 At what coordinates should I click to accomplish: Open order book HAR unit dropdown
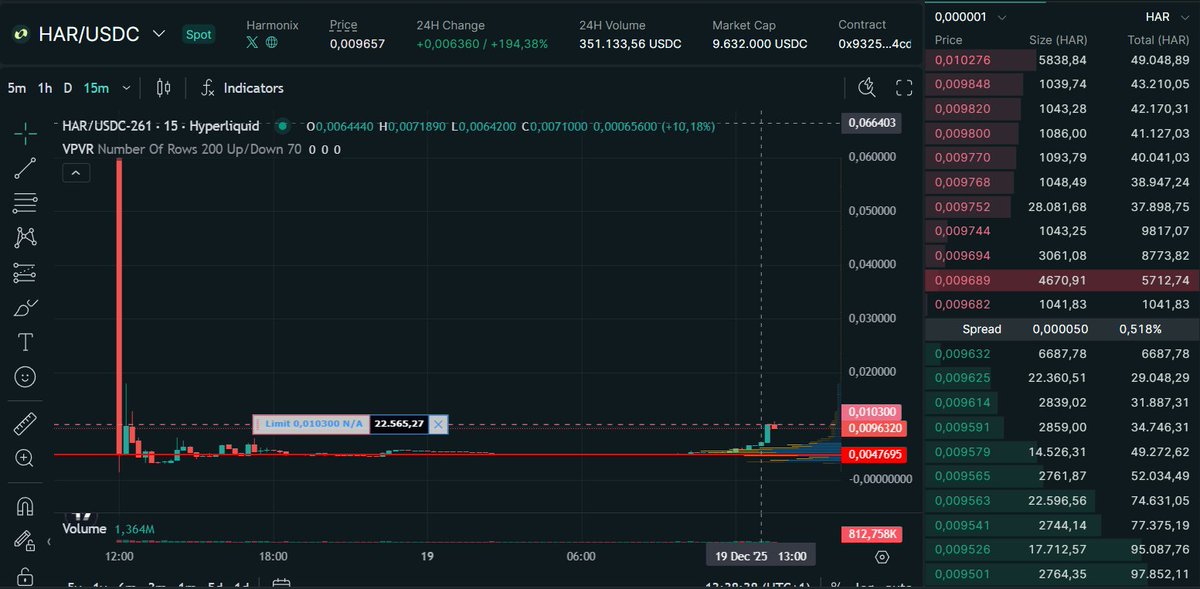click(x=1166, y=17)
